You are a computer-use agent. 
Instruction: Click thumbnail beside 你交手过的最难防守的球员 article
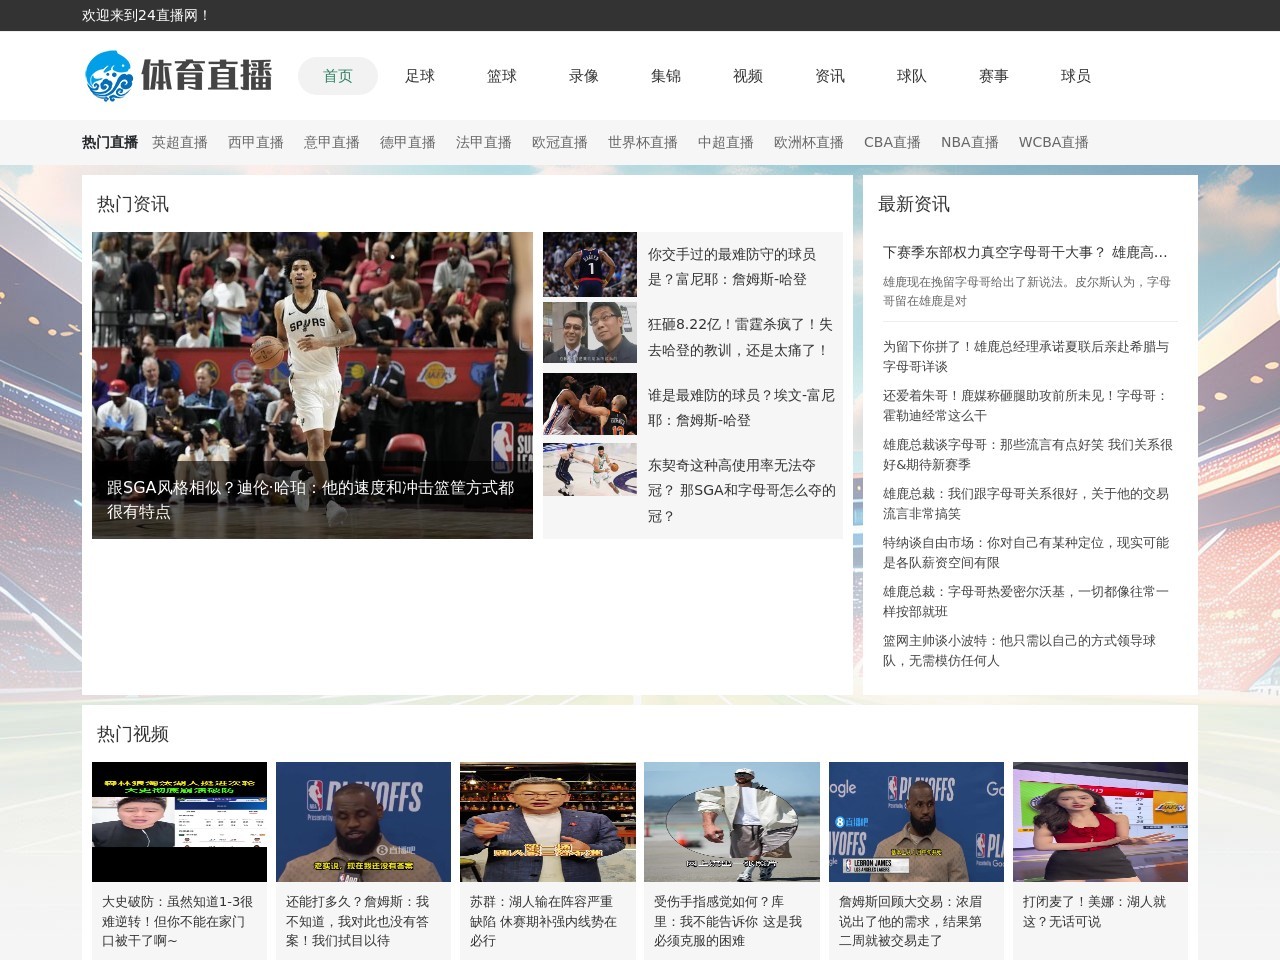[590, 264]
